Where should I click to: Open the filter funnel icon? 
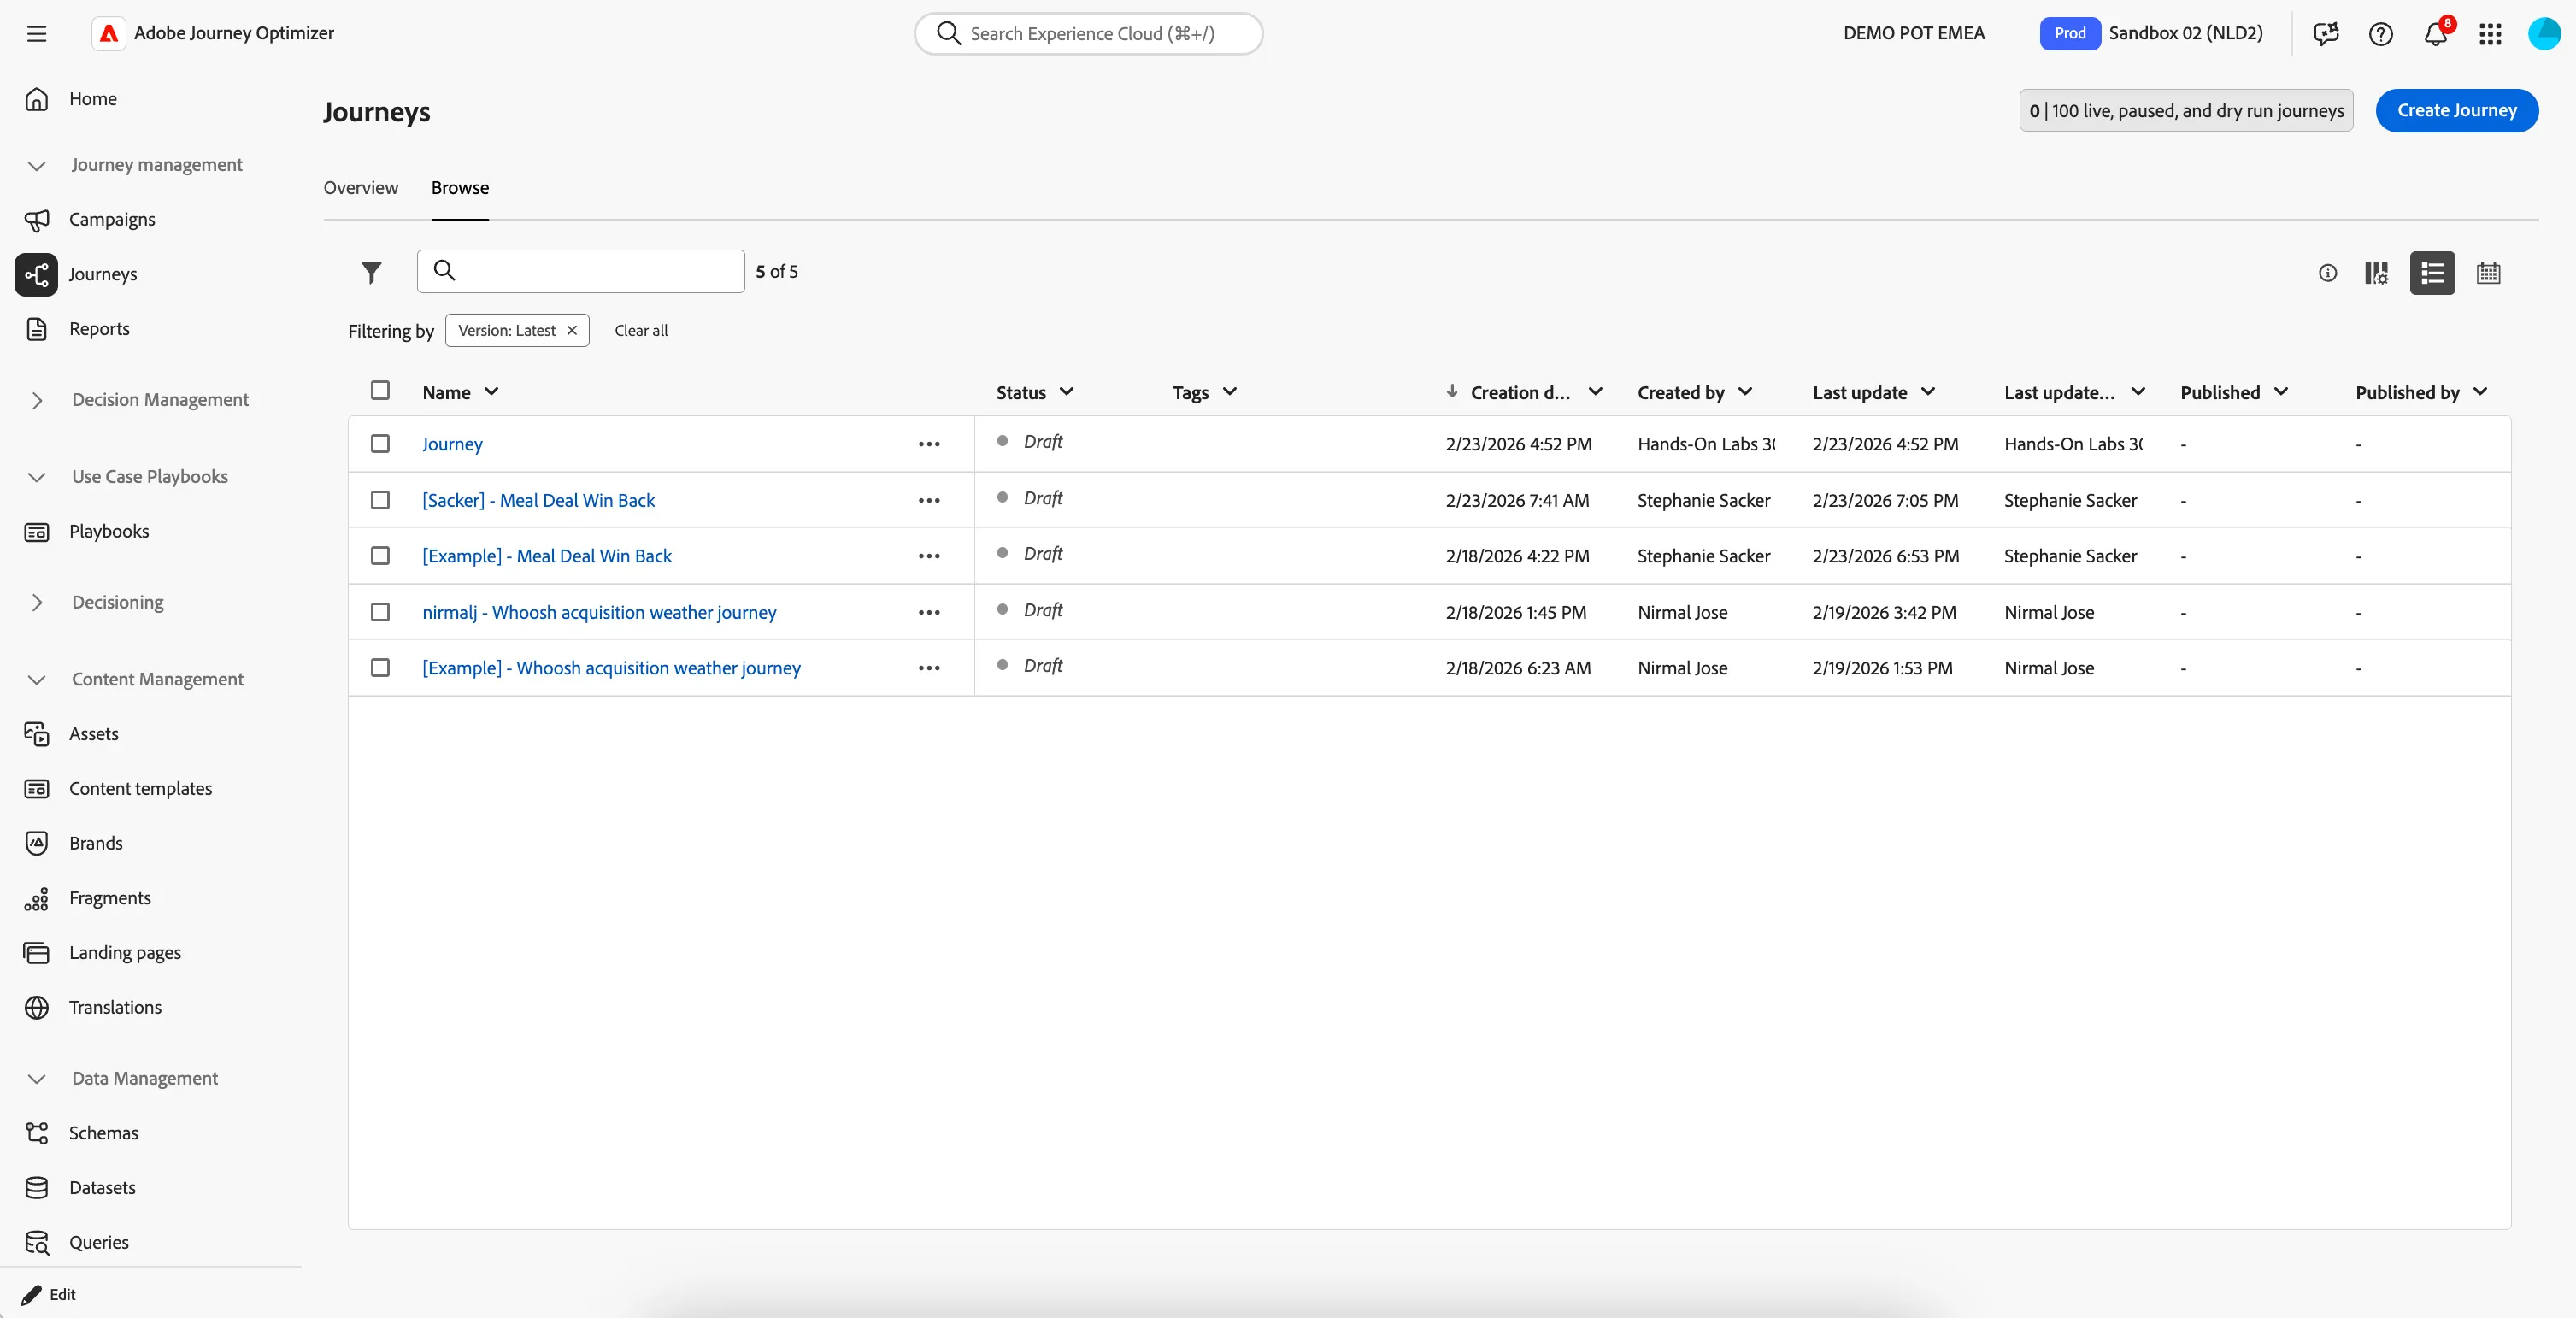[x=371, y=272]
